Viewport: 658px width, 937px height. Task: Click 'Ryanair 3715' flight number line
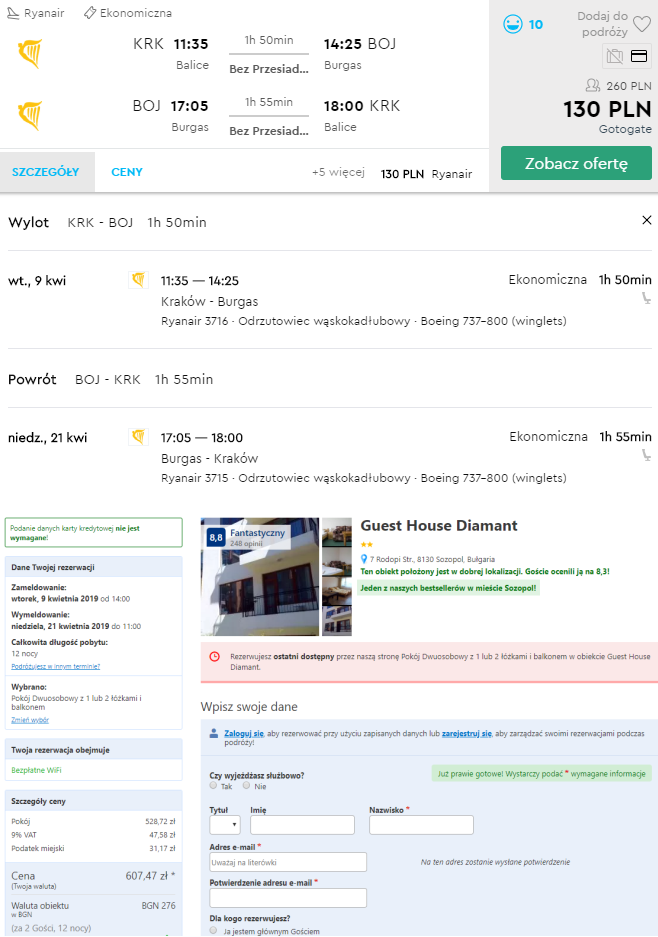pos(363,478)
